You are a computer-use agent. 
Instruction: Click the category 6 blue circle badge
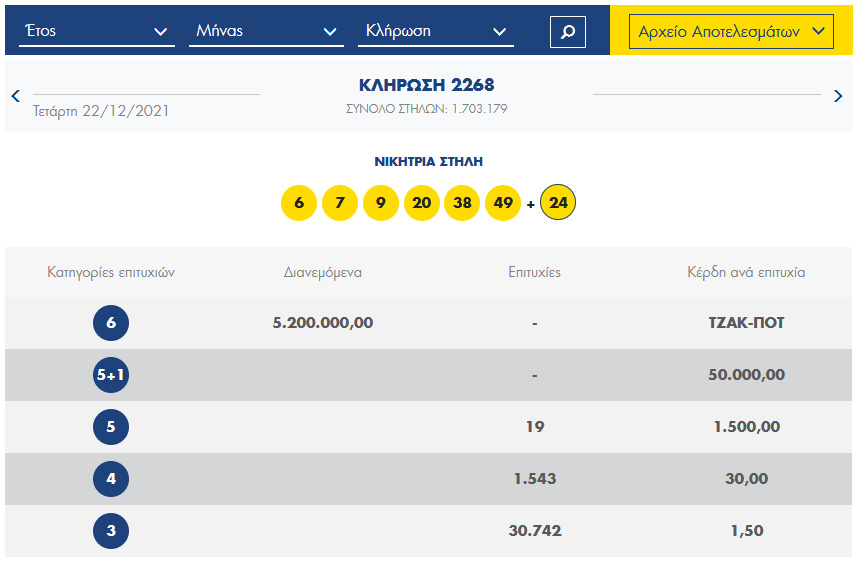click(111, 323)
